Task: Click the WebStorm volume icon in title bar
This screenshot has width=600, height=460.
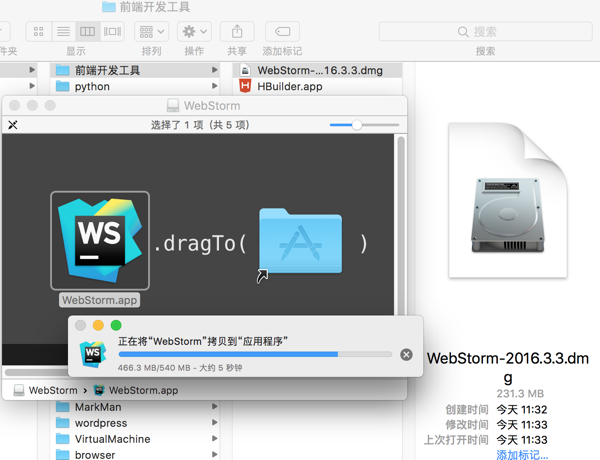Action: tap(173, 105)
